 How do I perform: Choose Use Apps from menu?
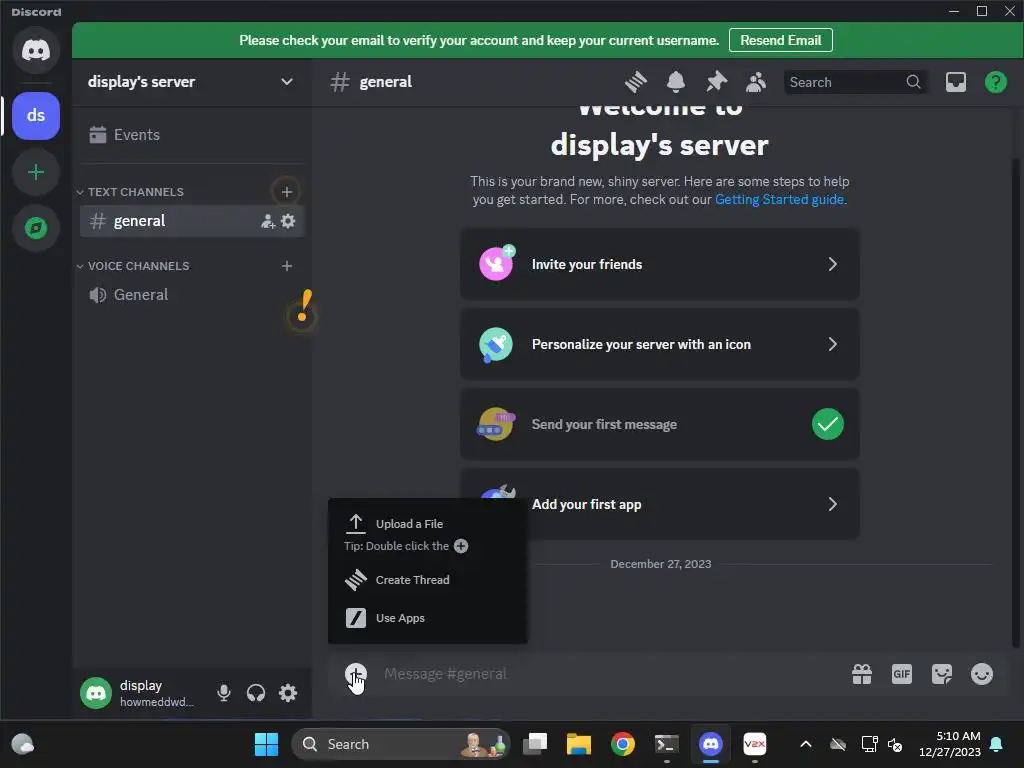tap(428, 618)
